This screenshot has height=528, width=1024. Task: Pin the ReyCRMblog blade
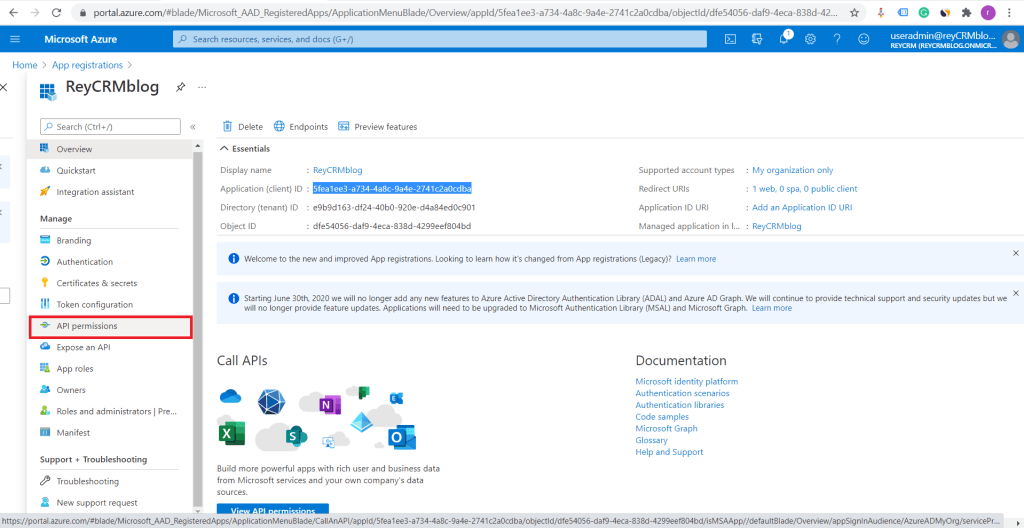tap(181, 87)
